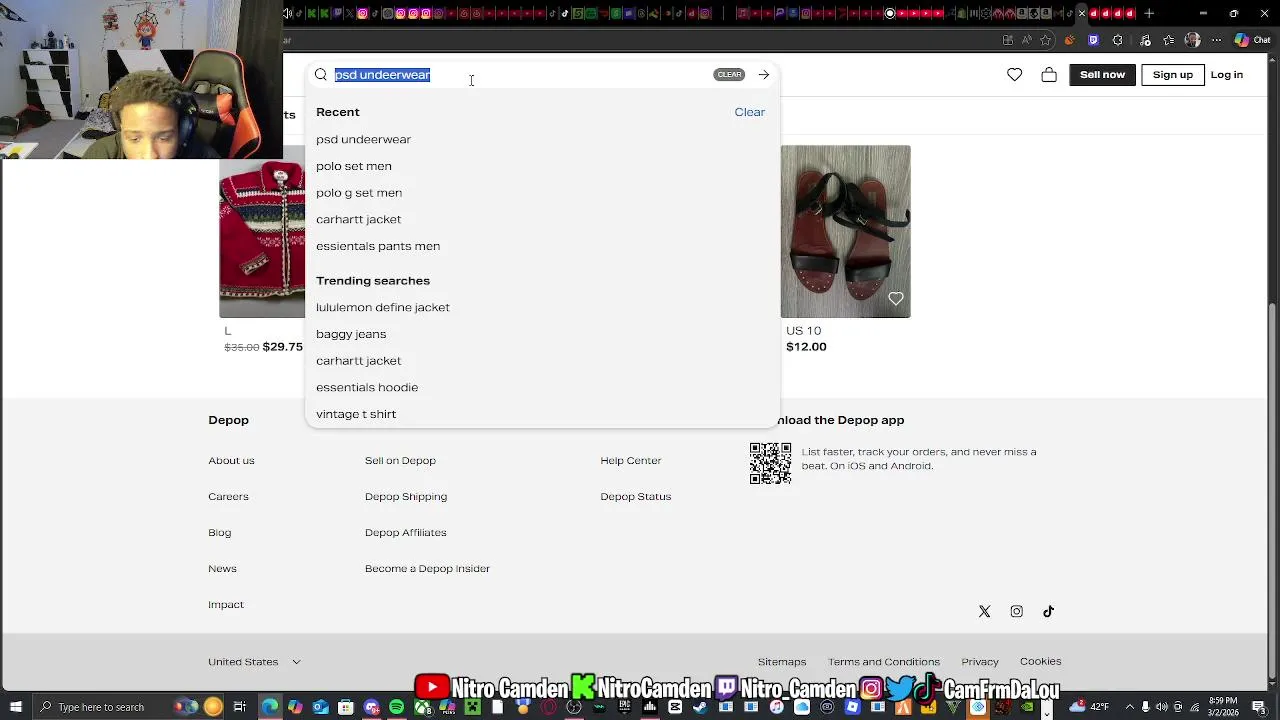Image resolution: width=1280 pixels, height=720 pixels.
Task: Click the Windows taskbar search box
Action: (x=126, y=707)
